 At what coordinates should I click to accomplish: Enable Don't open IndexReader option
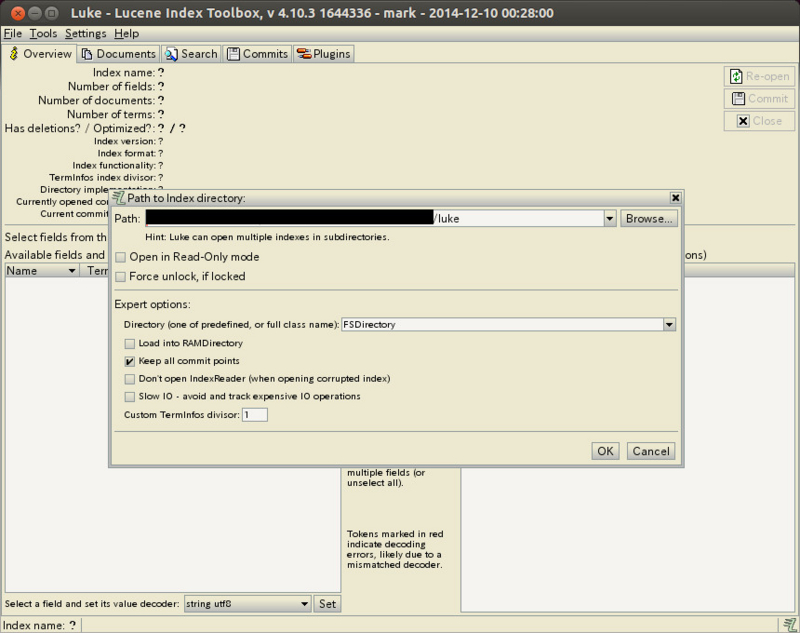[130, 379]
